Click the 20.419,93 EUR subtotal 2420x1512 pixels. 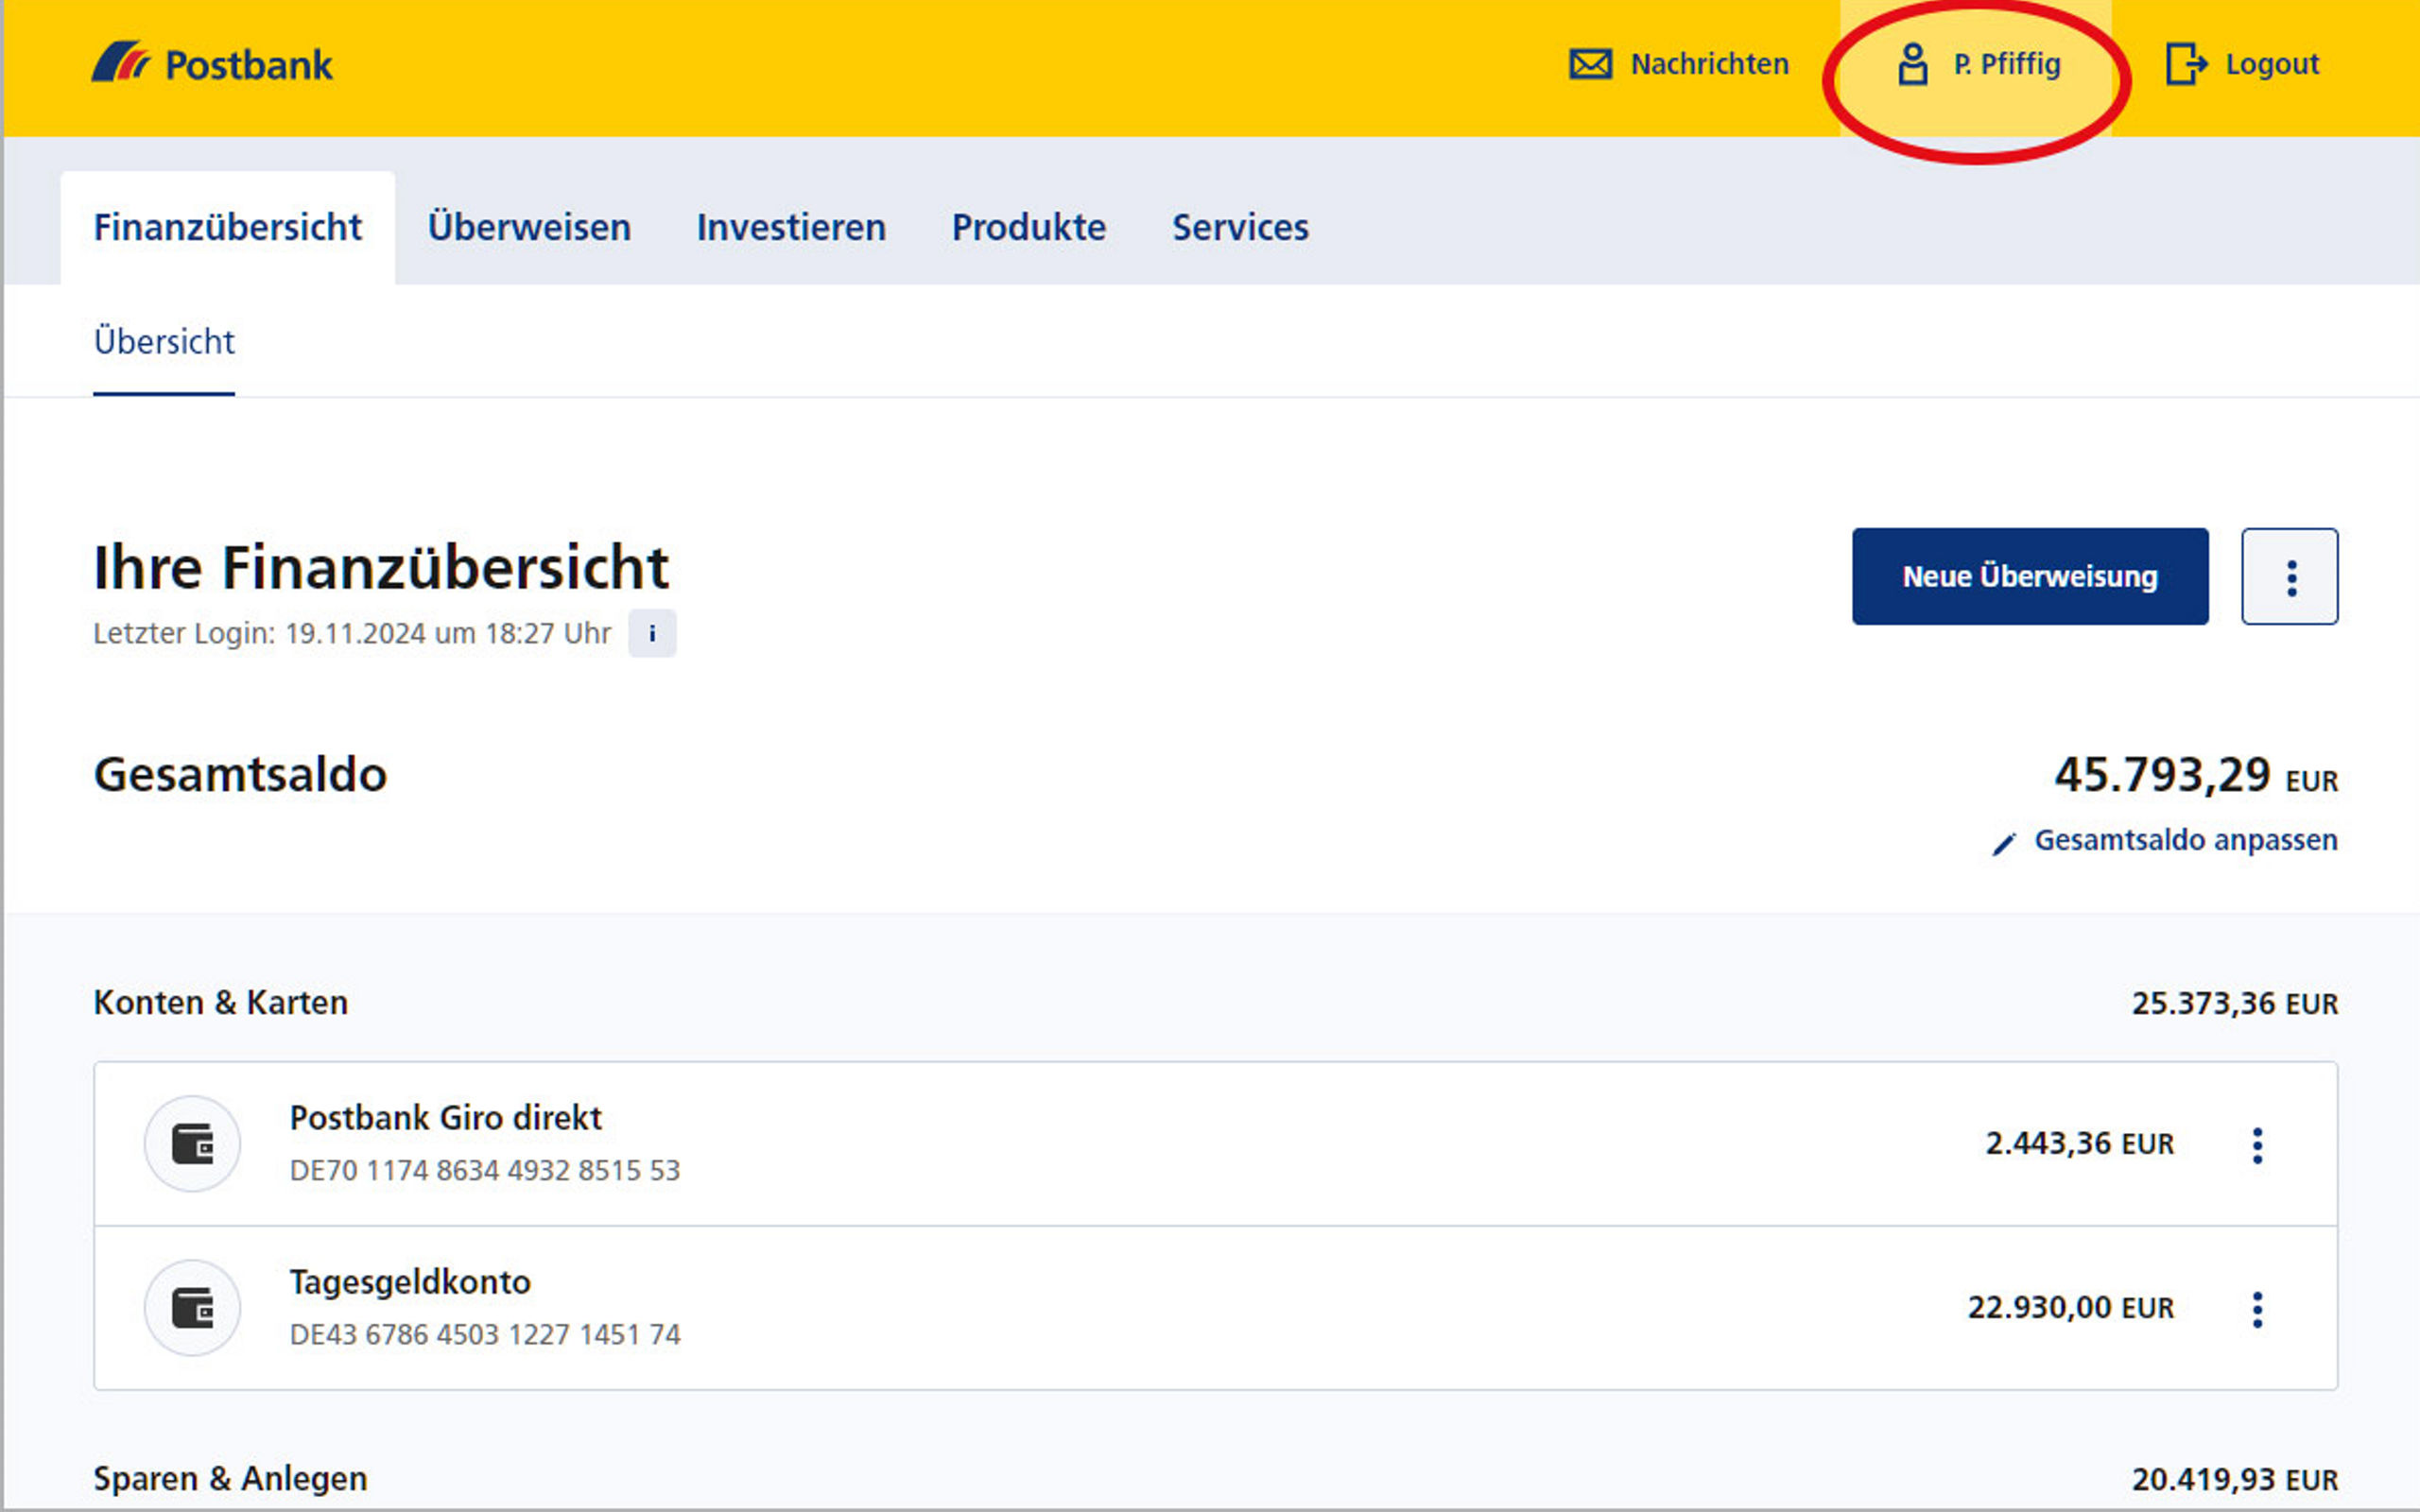[2235, 1479]
